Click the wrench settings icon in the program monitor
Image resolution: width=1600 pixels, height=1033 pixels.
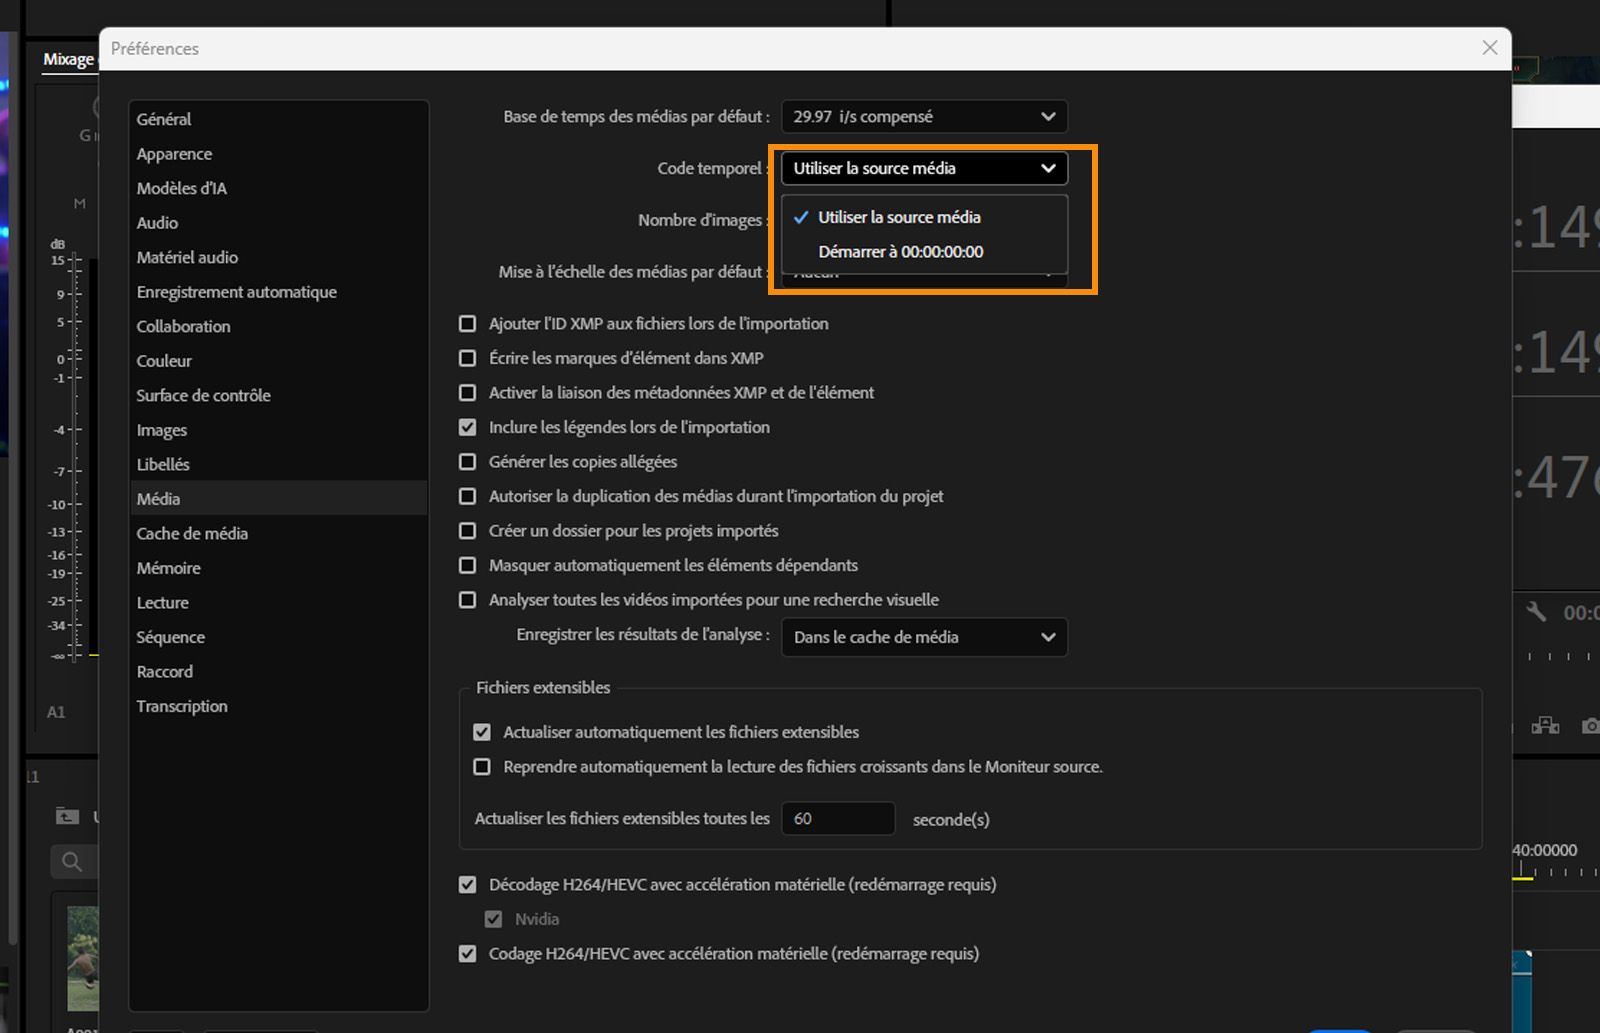coord(1537,612)
